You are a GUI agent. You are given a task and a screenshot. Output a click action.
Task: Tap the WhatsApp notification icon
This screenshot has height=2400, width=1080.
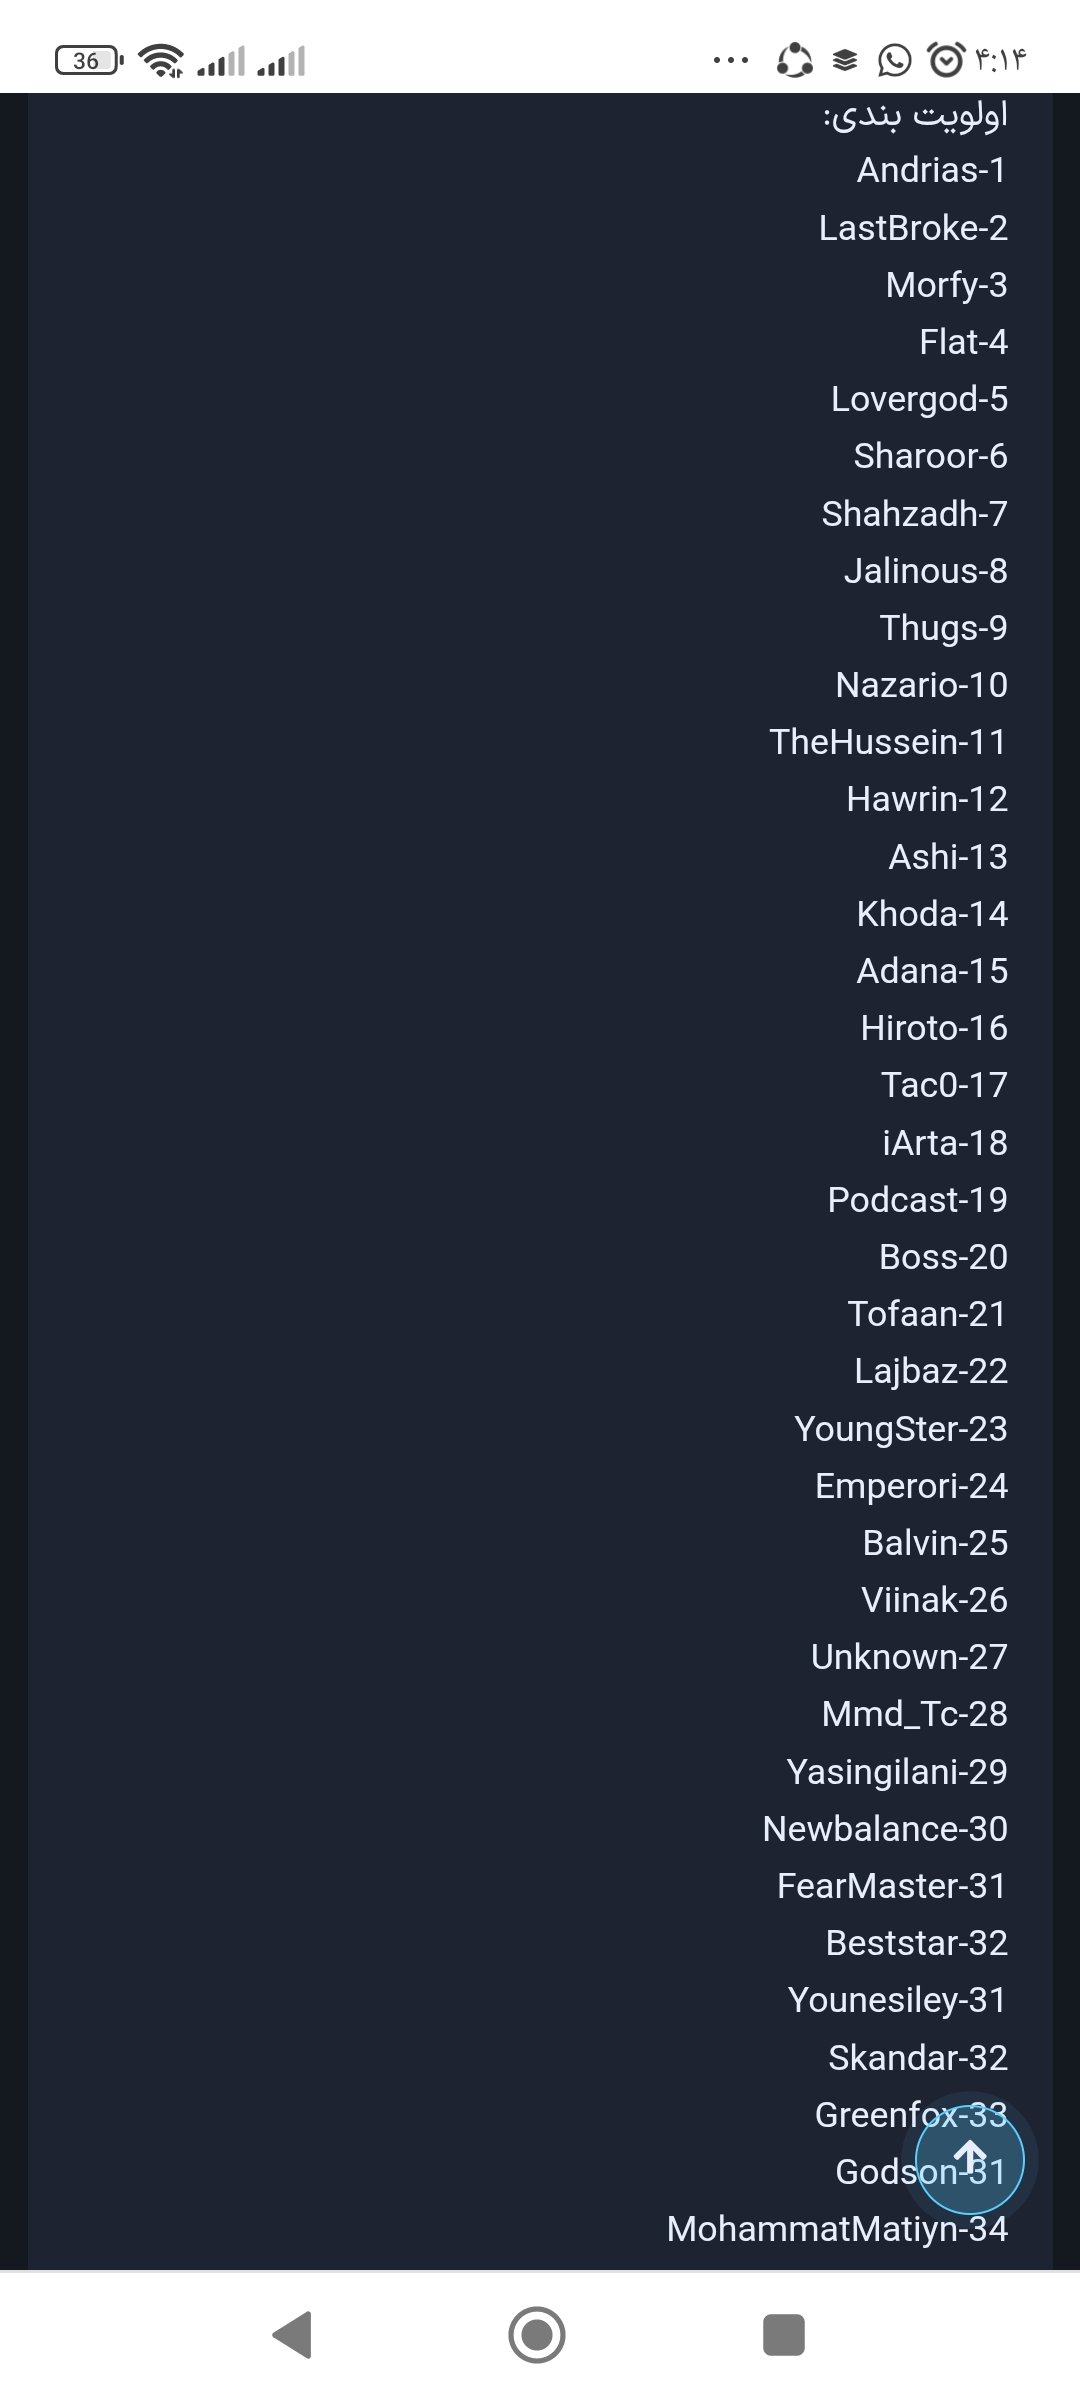click(x=894, y=61)
